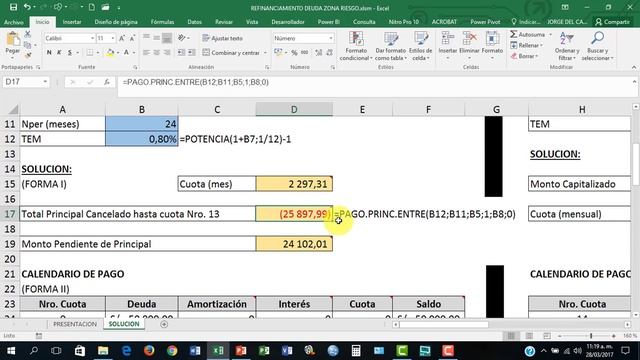Increase font size with larger A icon
Screen dimensions: 640x360
tap(122, 38)
